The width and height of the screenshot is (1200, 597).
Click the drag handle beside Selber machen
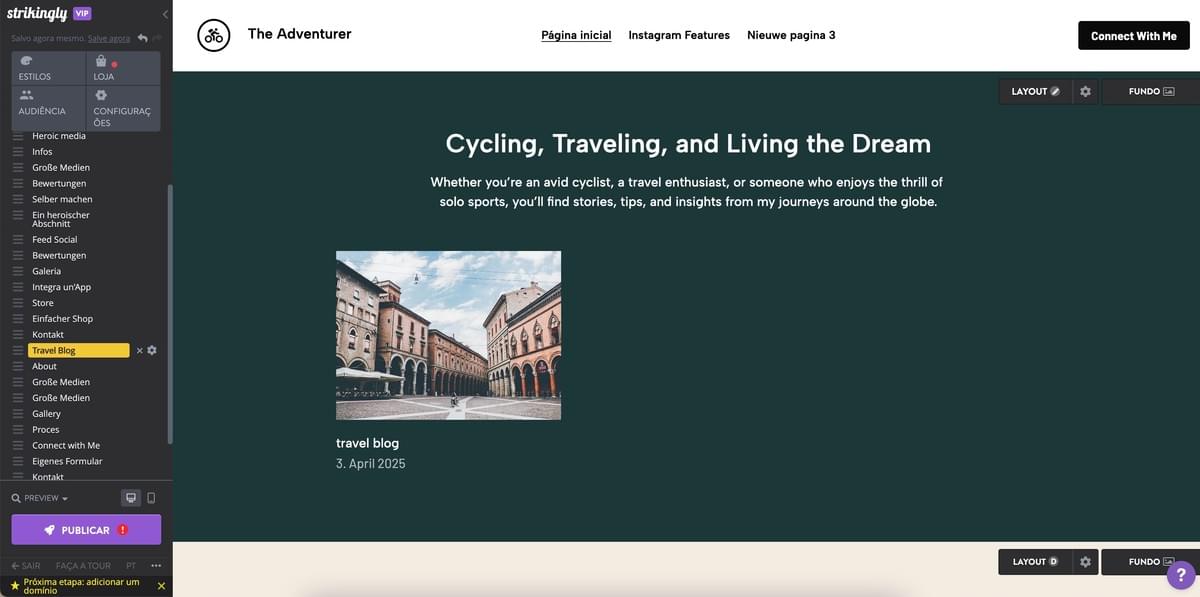pos(18,199)
